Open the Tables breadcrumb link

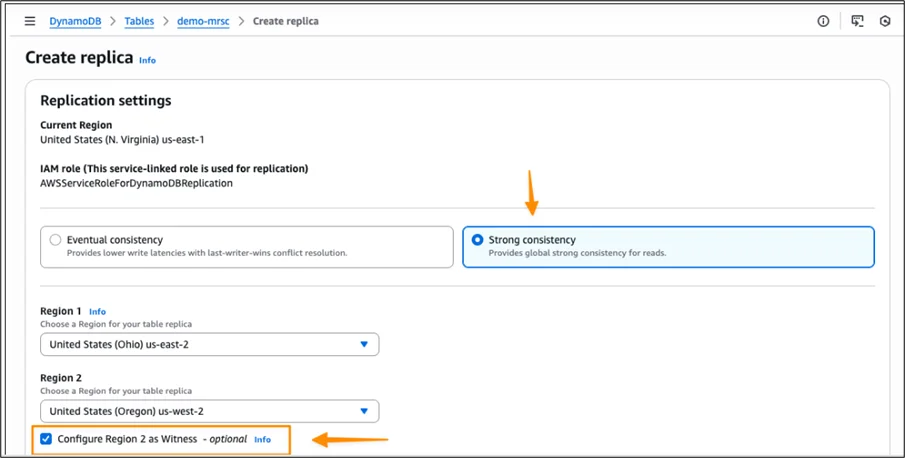point(139,21)
